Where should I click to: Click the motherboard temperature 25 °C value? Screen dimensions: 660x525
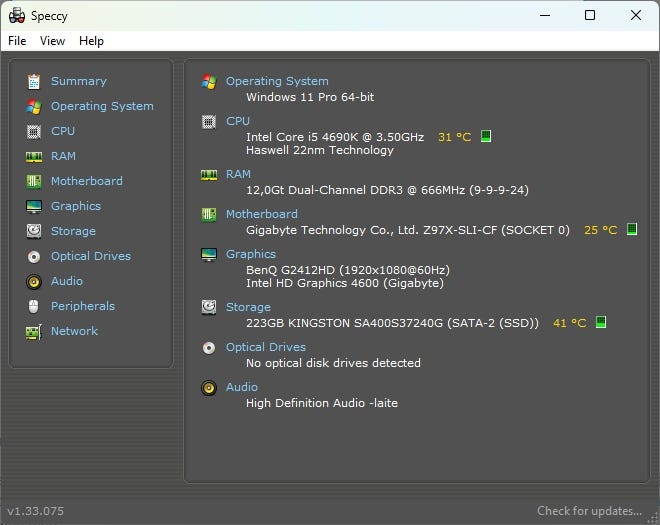coord(600,230)
